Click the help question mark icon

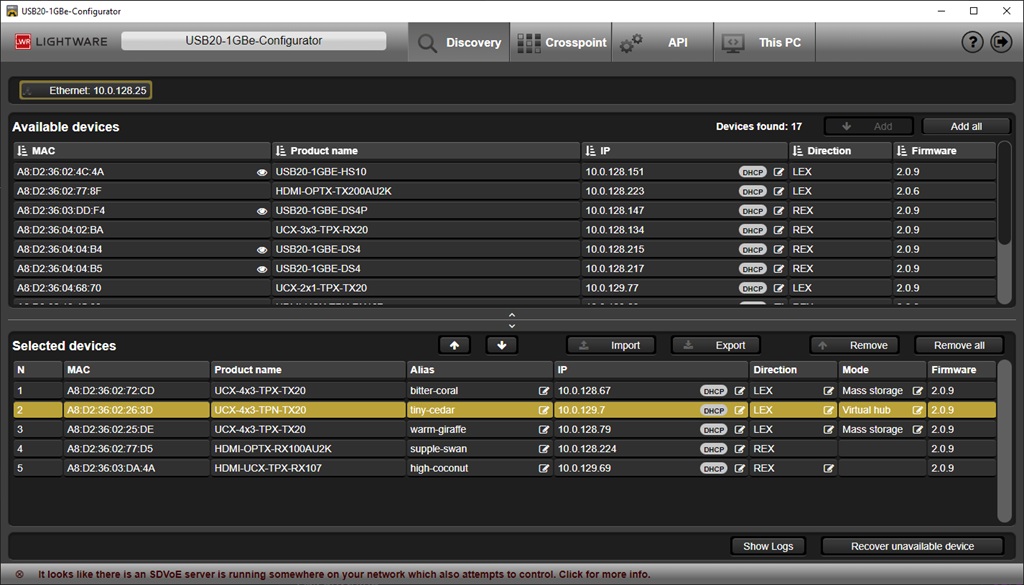click(972, 42)
